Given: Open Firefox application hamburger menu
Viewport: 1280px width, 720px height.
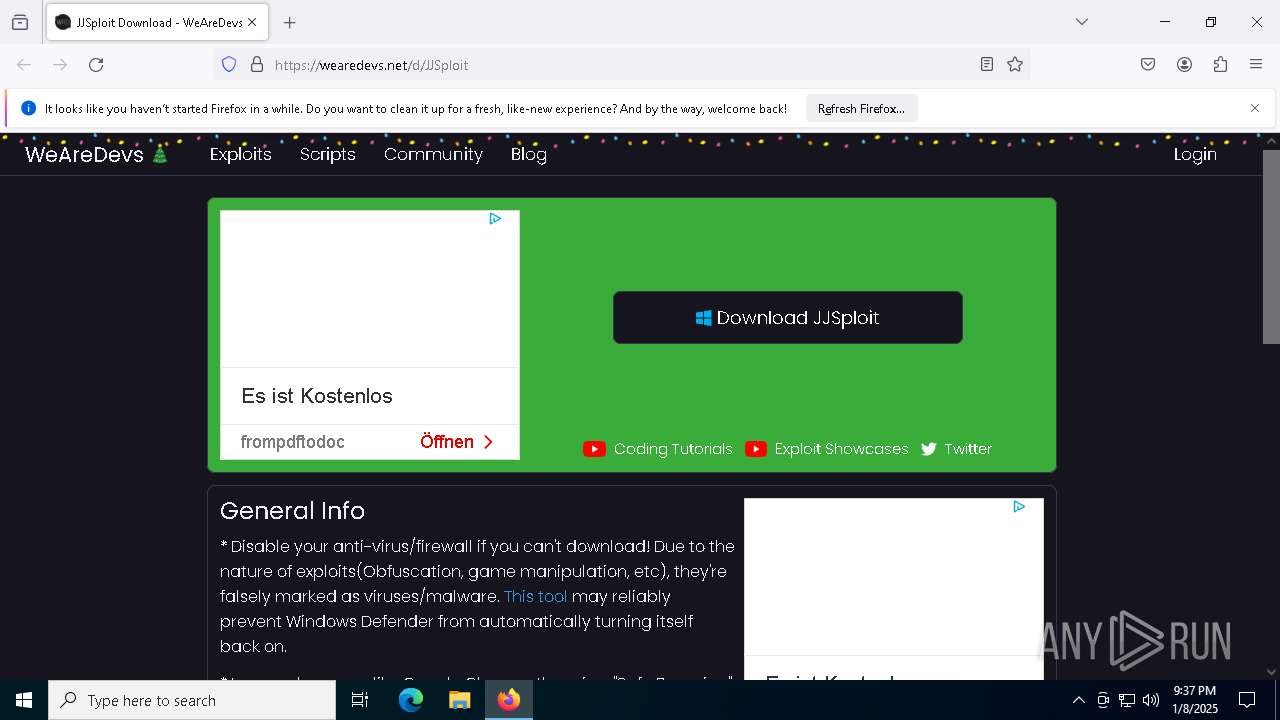Looking at the screenshot, I should 1256,65.
